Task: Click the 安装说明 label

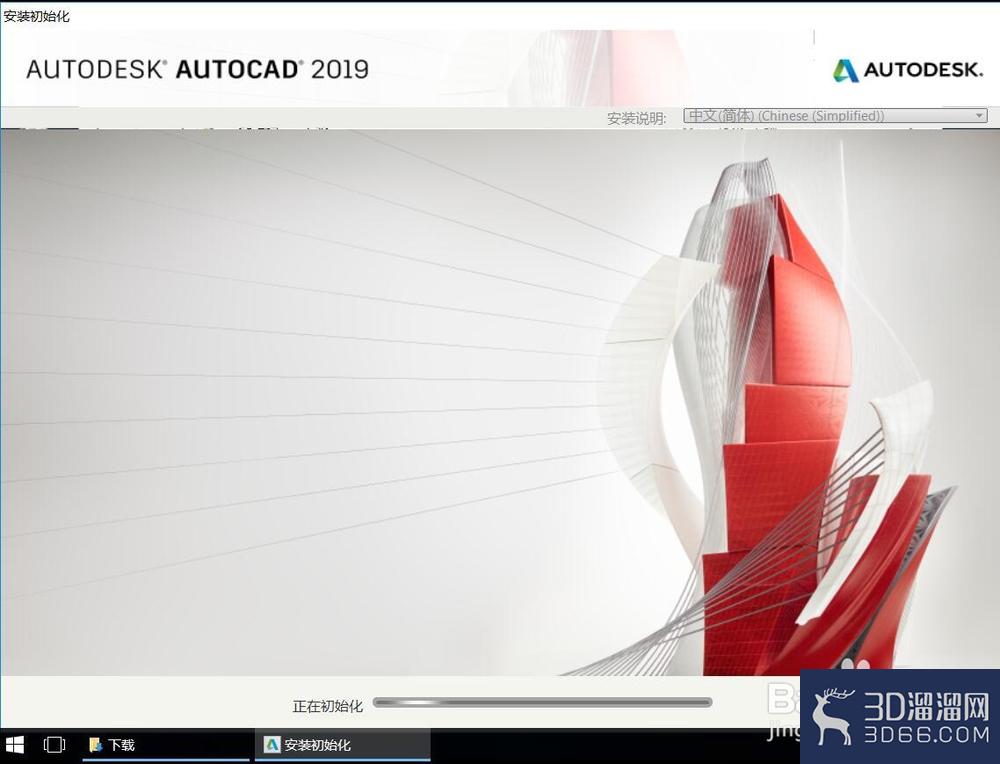Action: coord(636,119)
